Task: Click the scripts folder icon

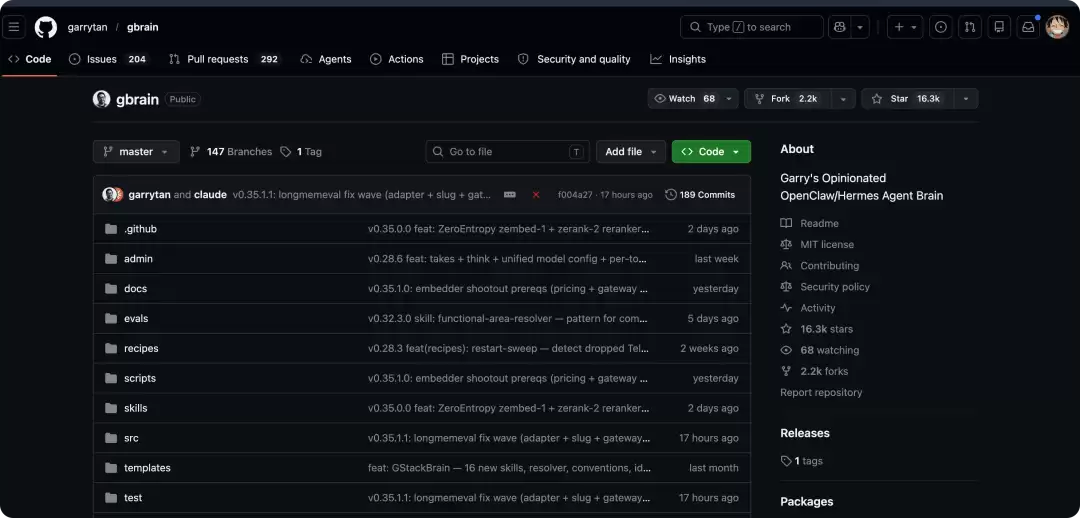Action: point(111,378)
